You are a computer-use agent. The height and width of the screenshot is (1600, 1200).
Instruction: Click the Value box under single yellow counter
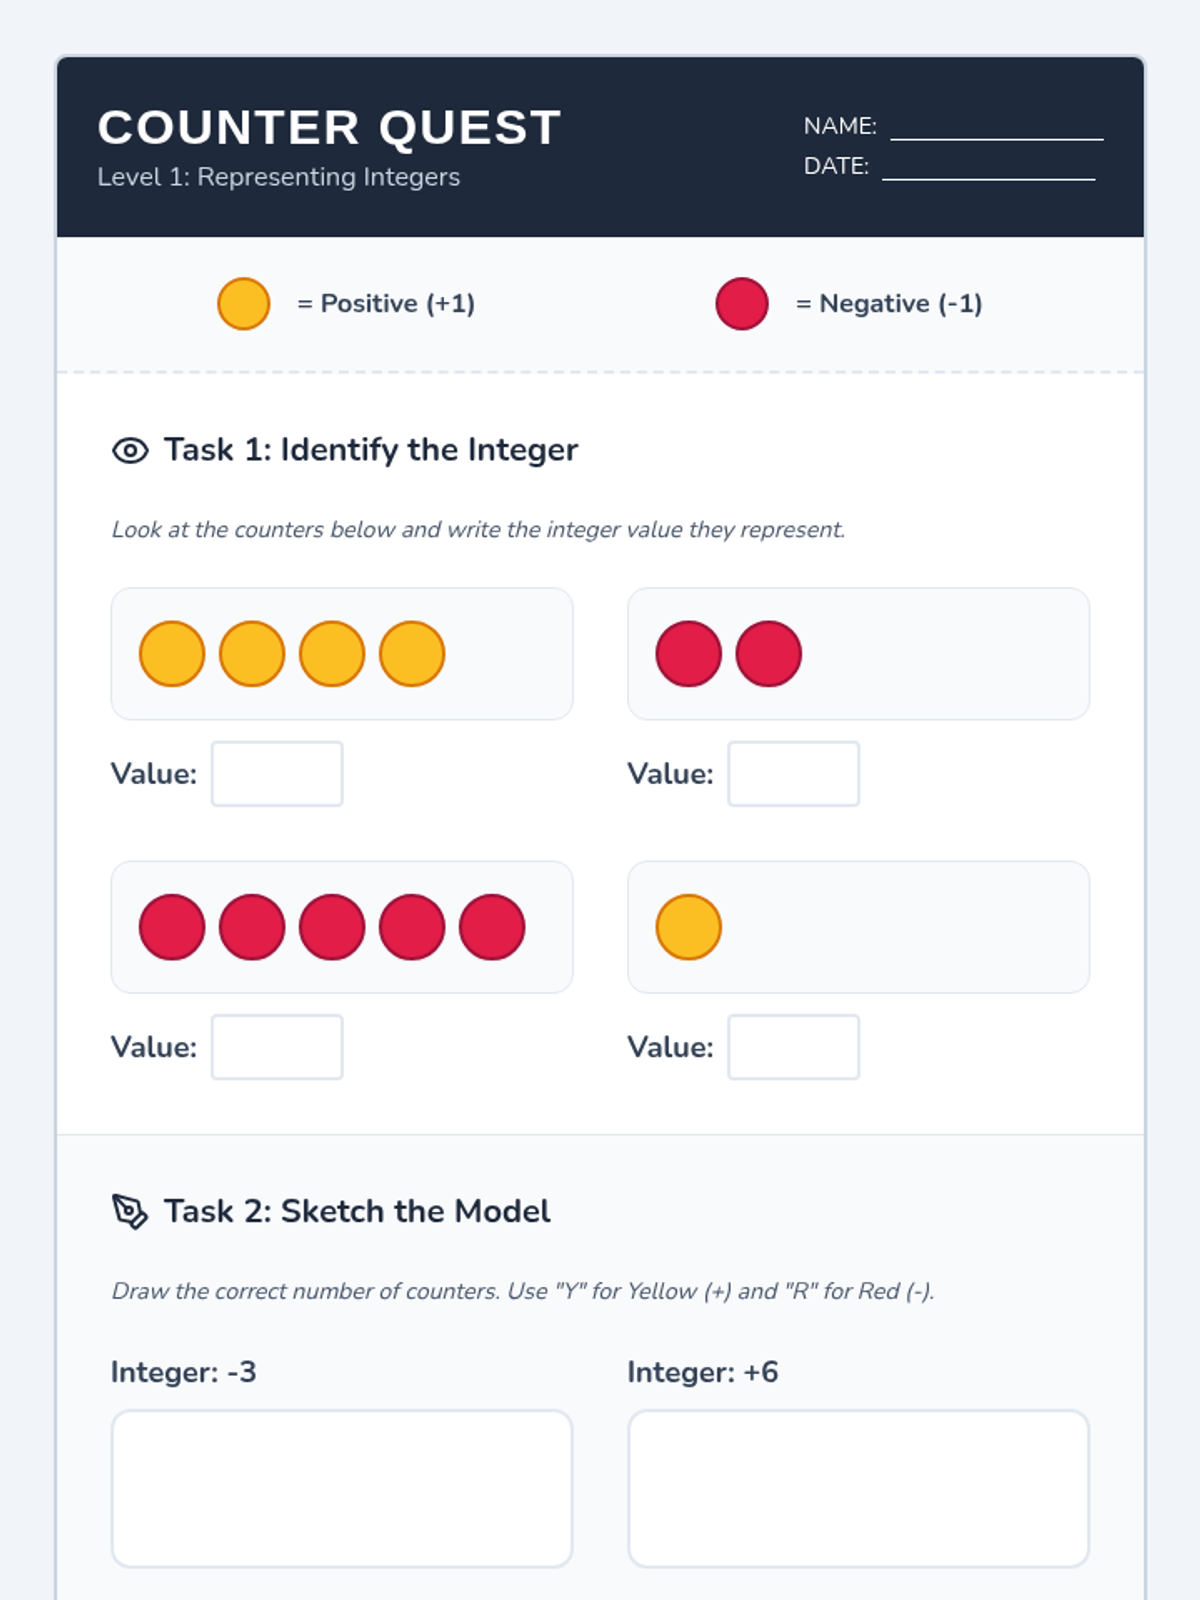pyautogui.click(x=794, y=1047)
